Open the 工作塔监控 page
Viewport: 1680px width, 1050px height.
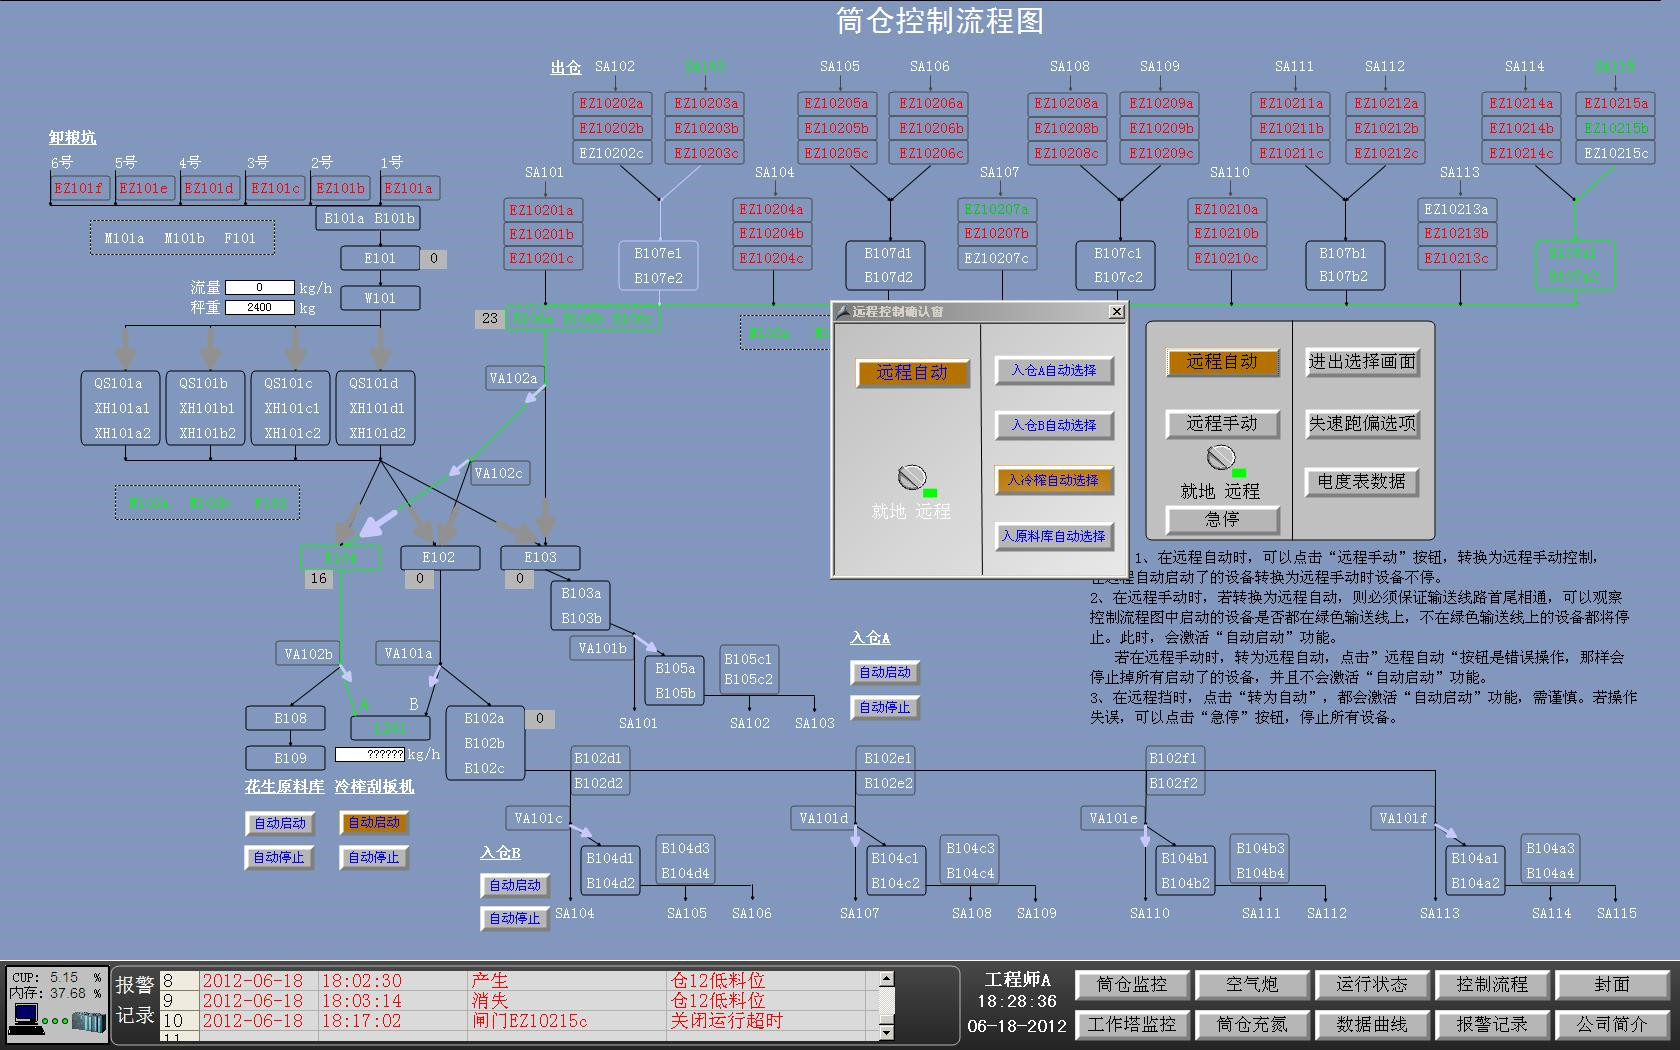(x=1132, y=1025)
